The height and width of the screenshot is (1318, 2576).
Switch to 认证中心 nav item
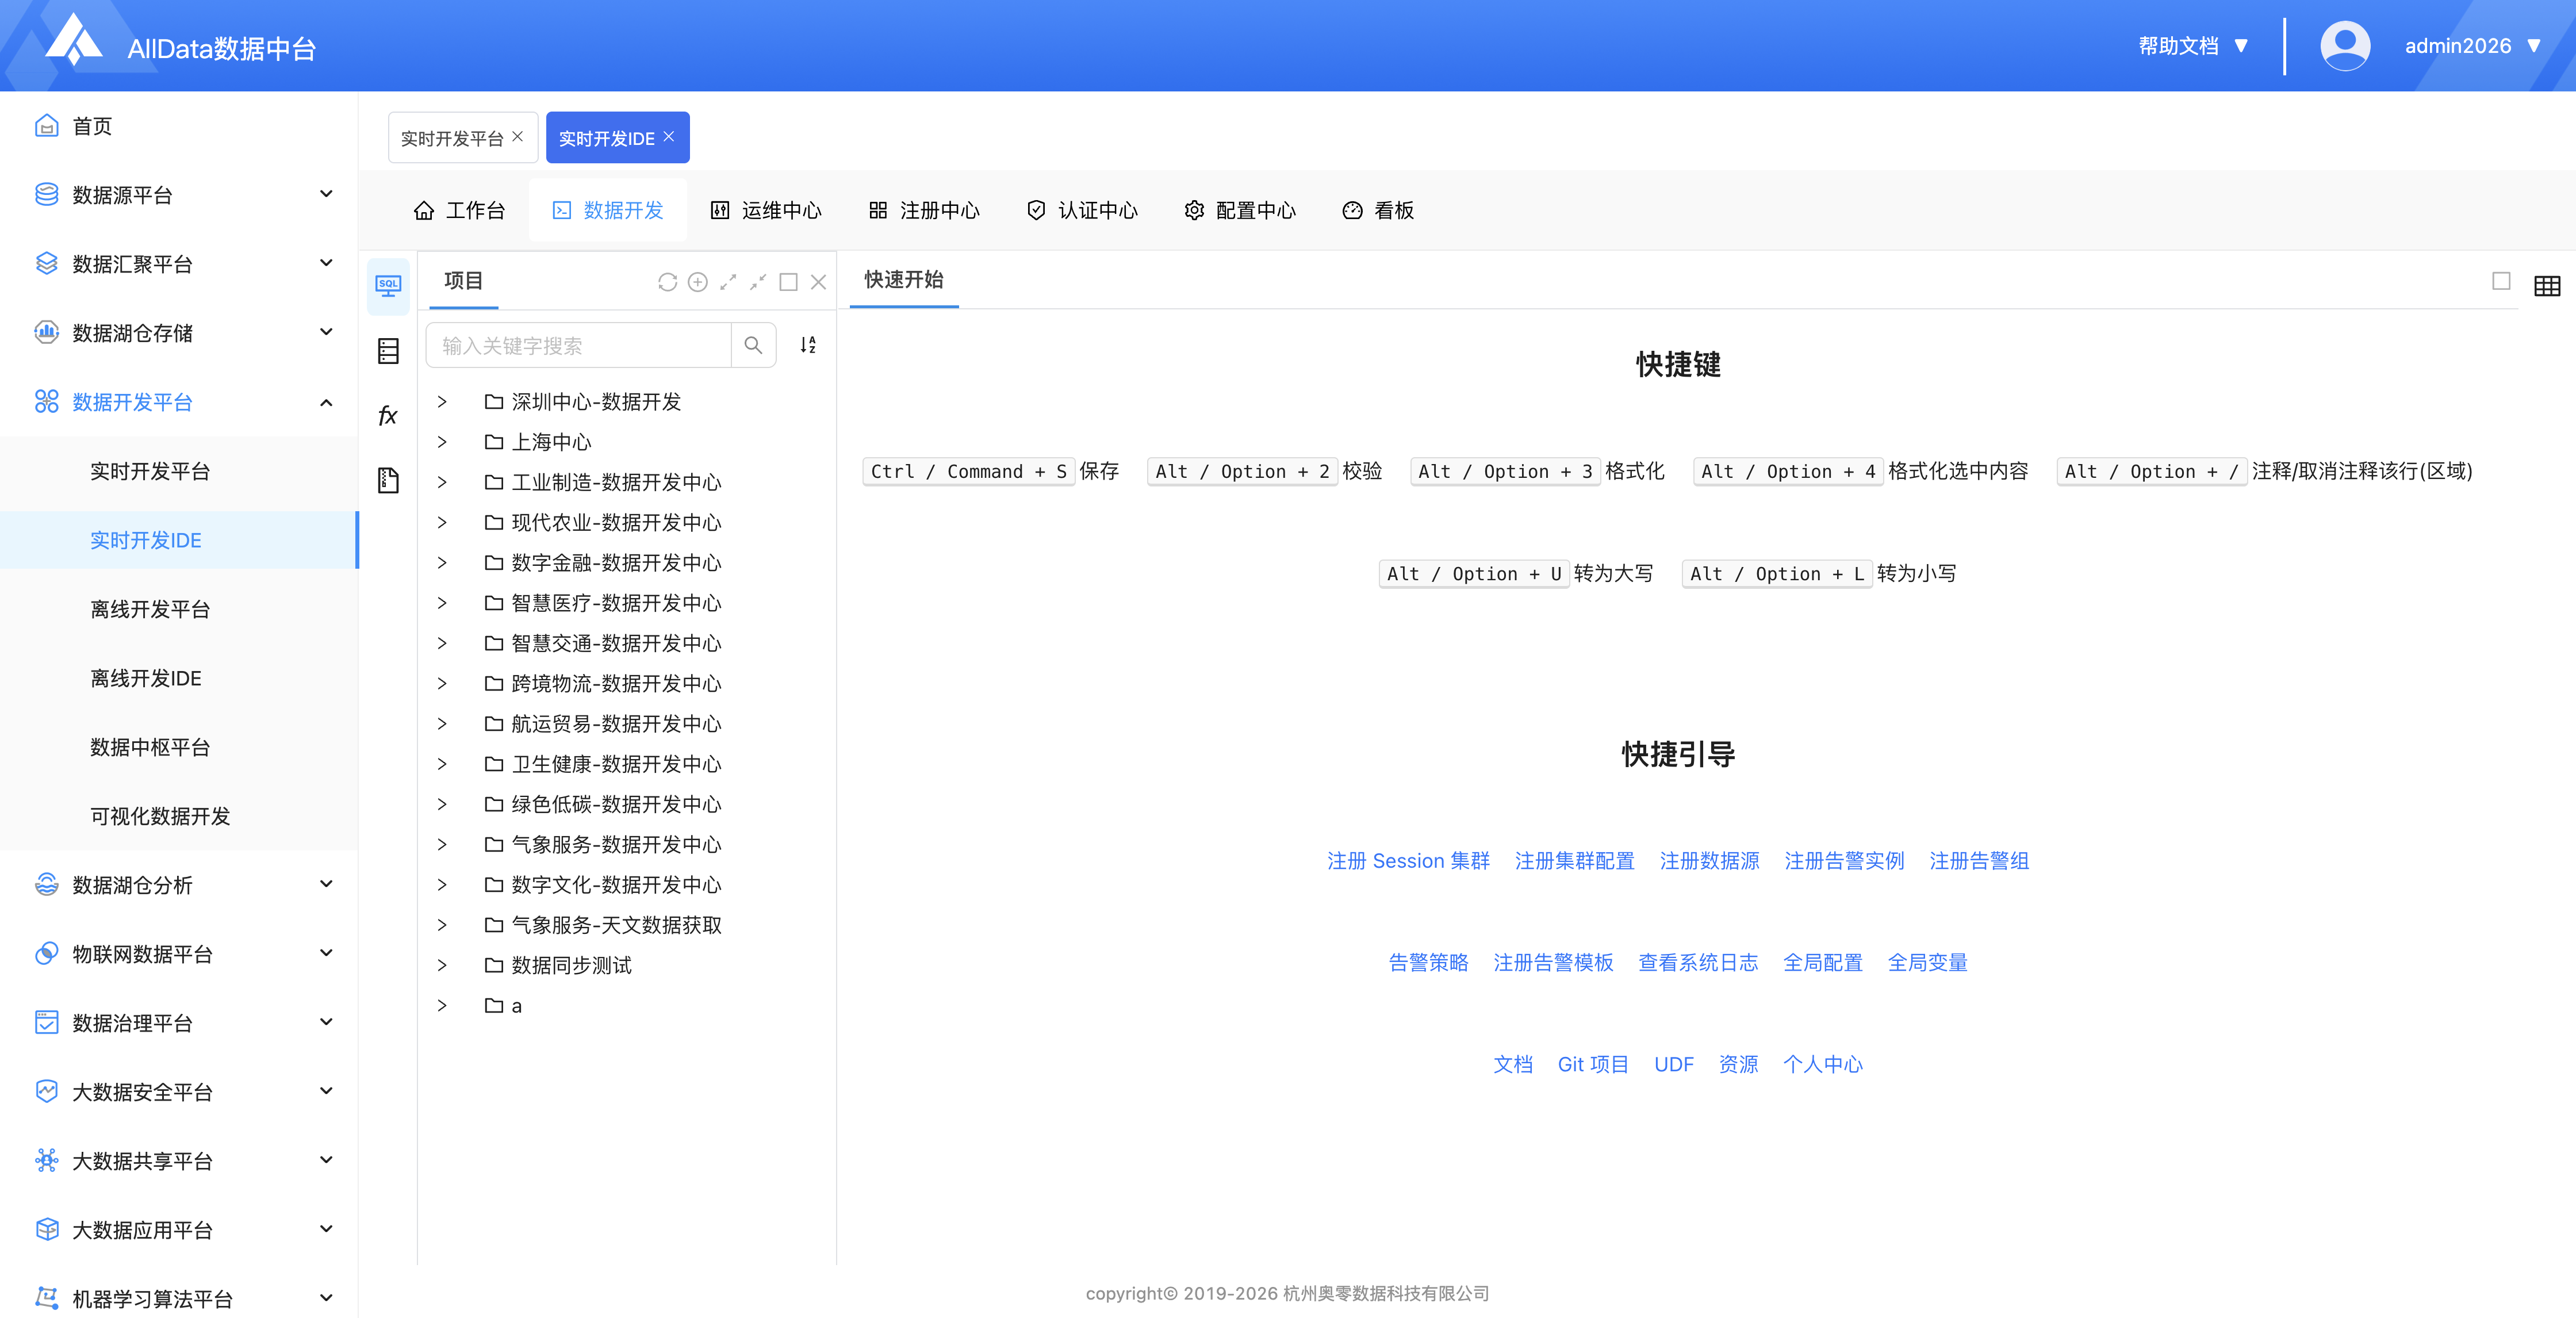pyautogui.click(x=1082, y=210)
